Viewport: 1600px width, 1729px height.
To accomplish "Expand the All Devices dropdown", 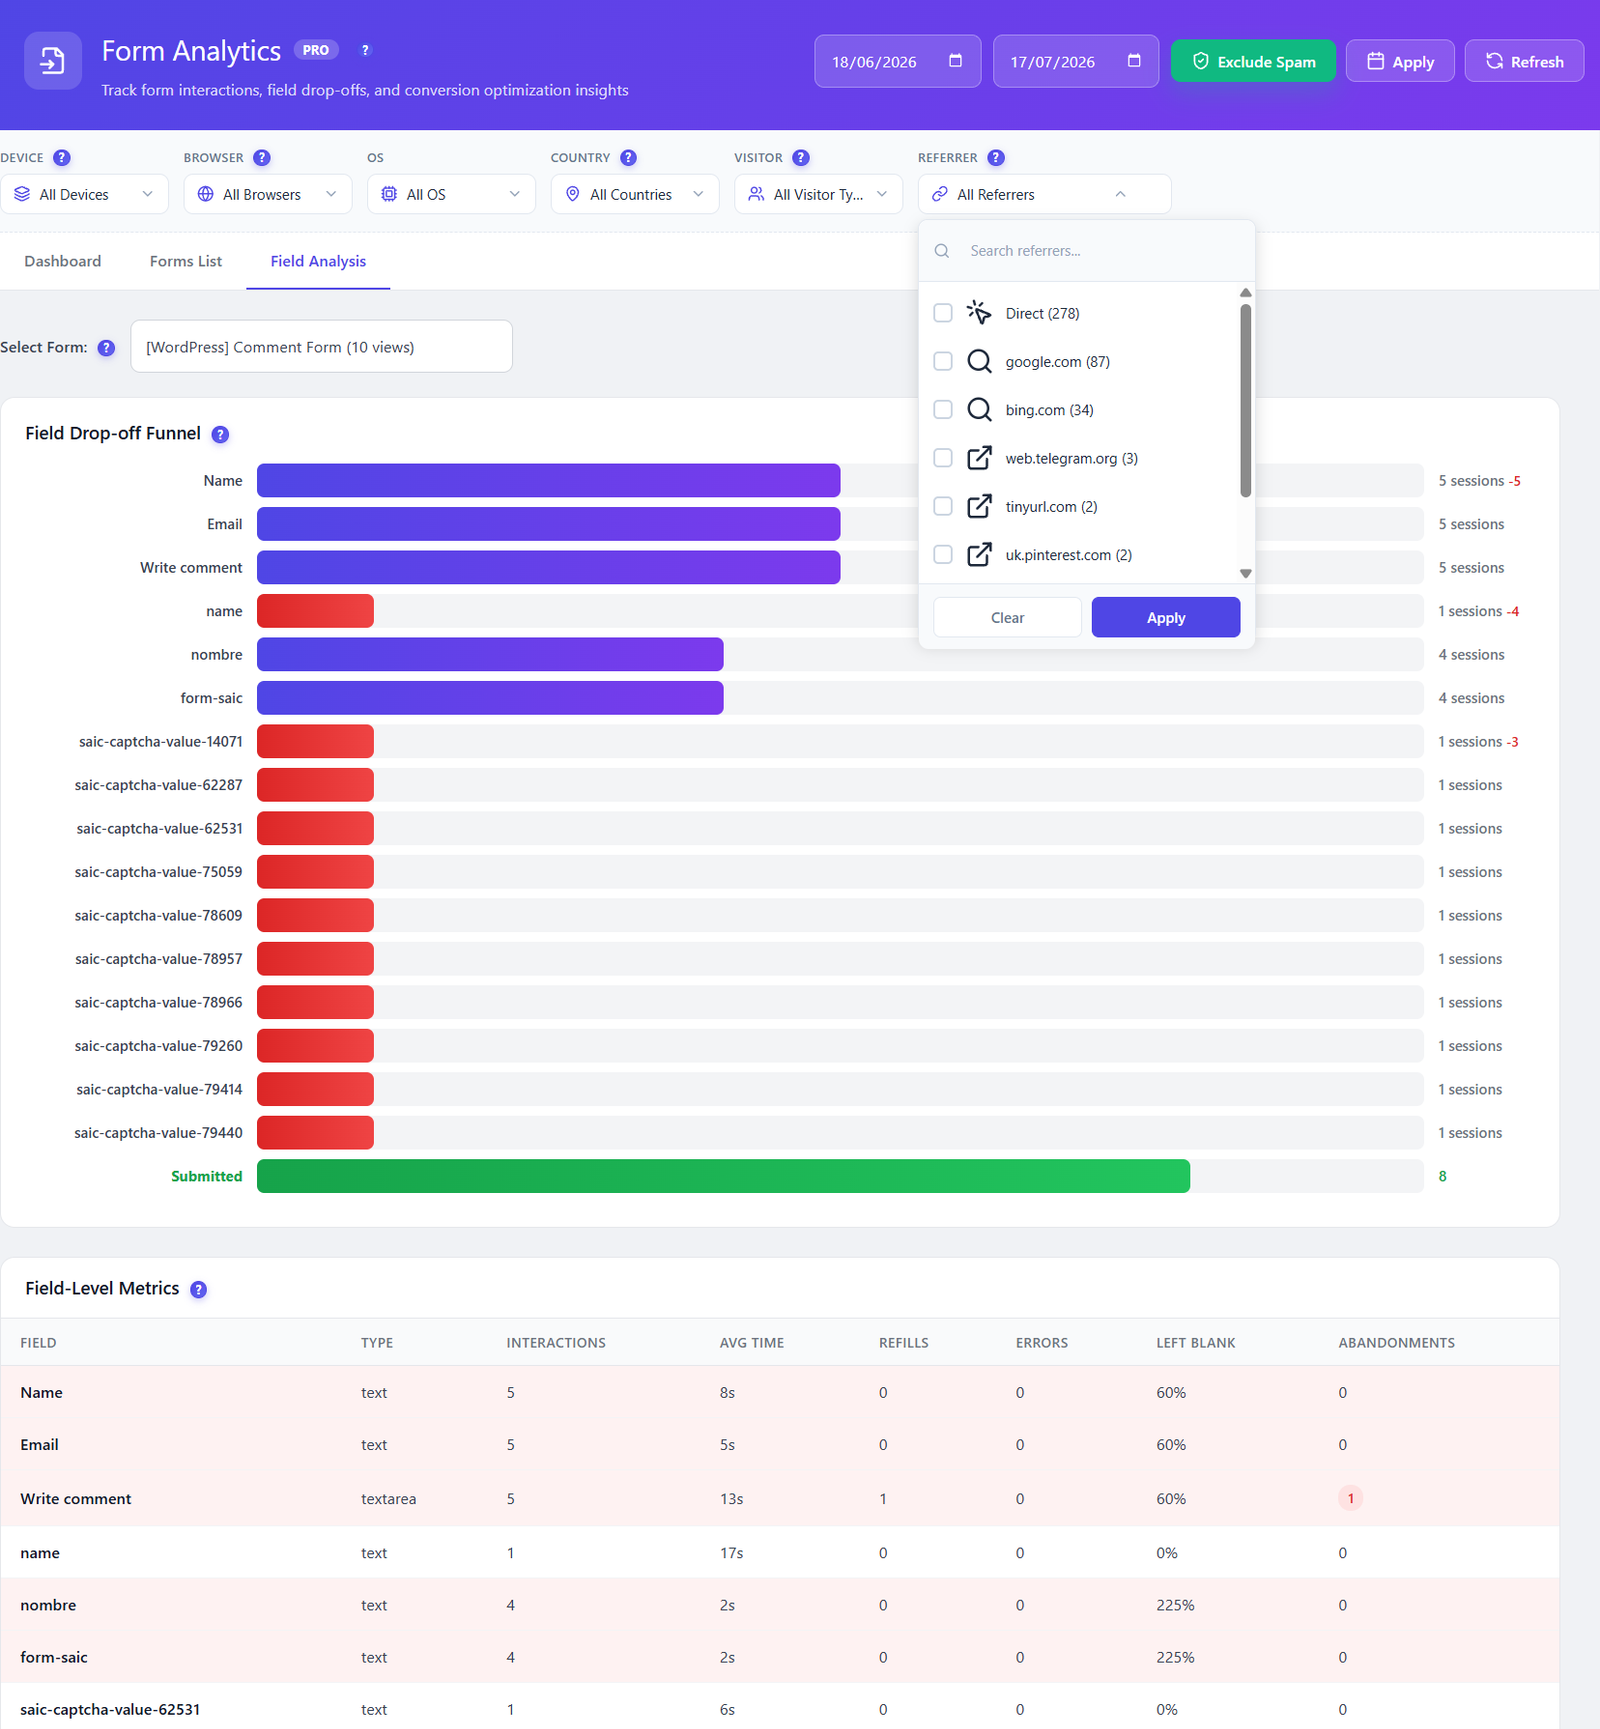I will [x=84, y=194].
